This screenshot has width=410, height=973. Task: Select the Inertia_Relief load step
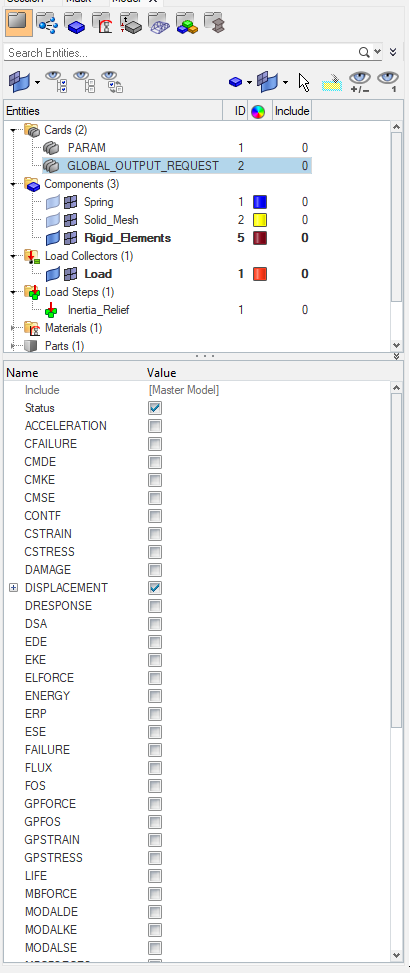[x=99, y=310]
